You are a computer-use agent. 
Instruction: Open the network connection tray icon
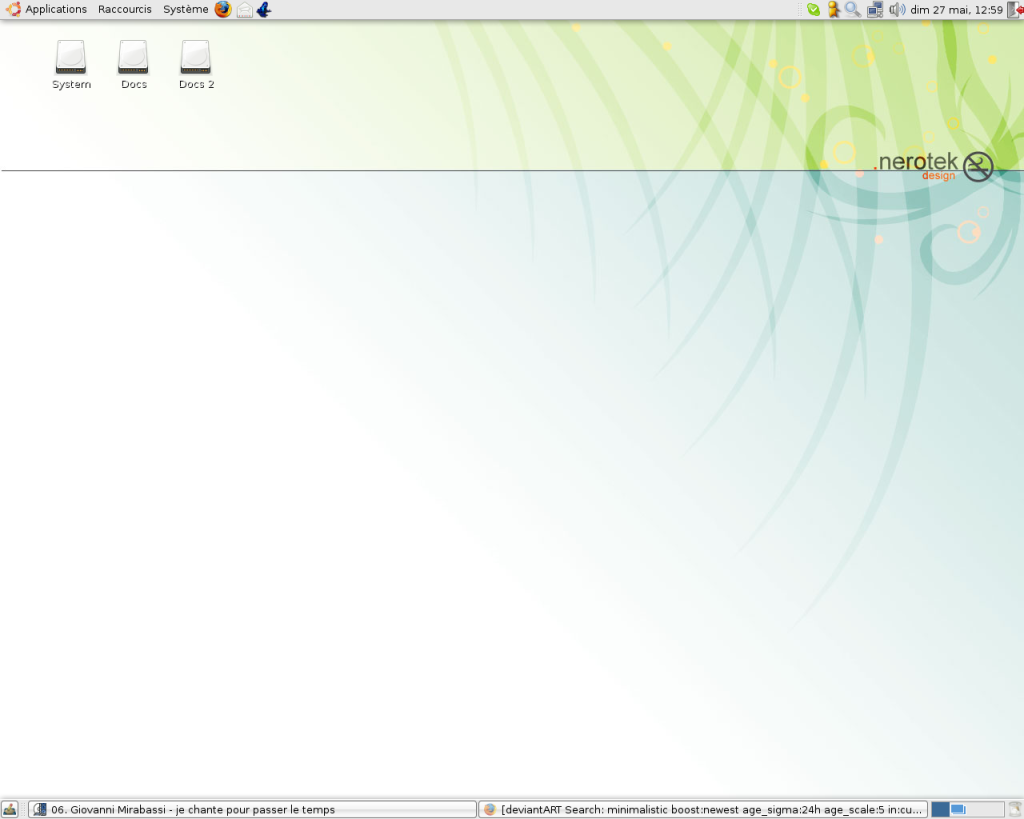point(875,10)
